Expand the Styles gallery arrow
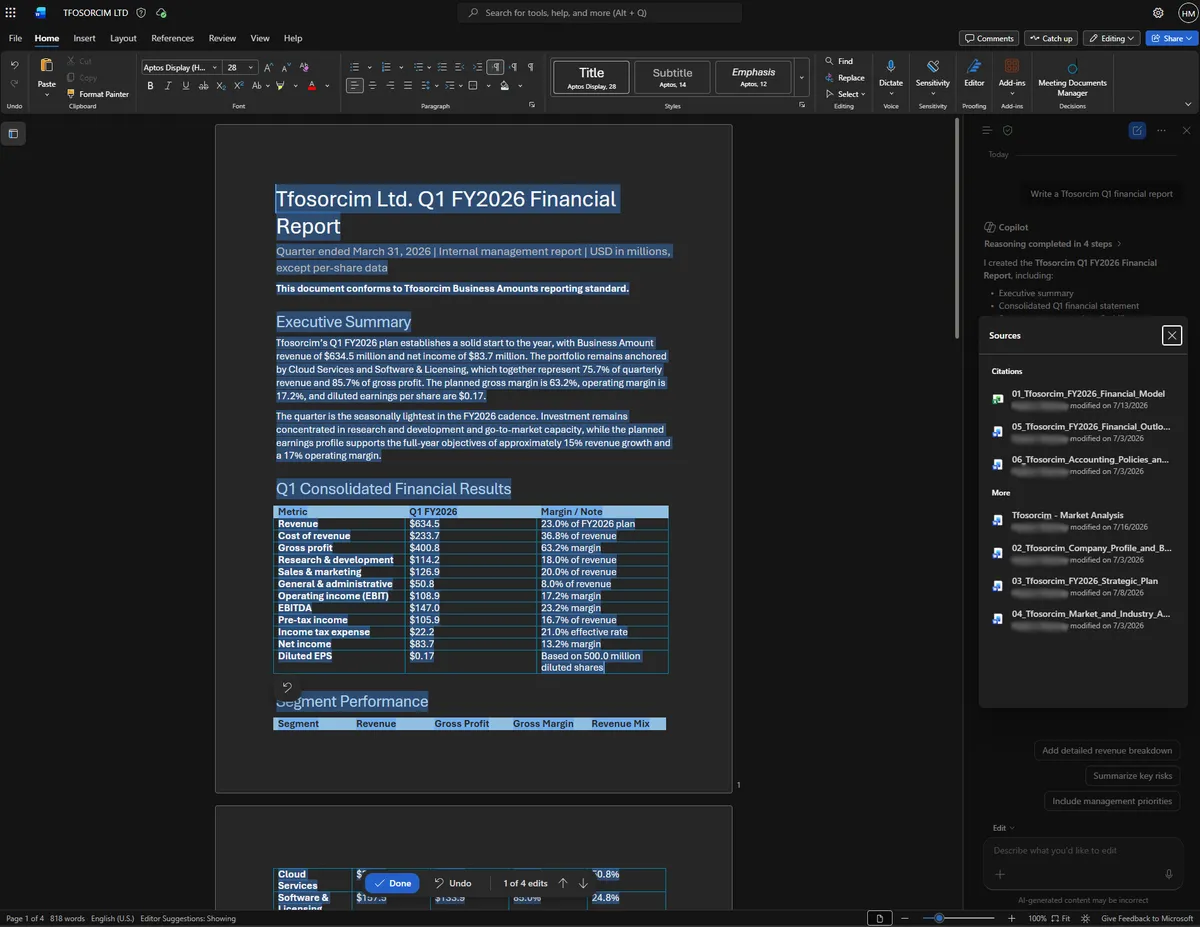Screen dimensions: 1200x927 [x=801, y=77]
